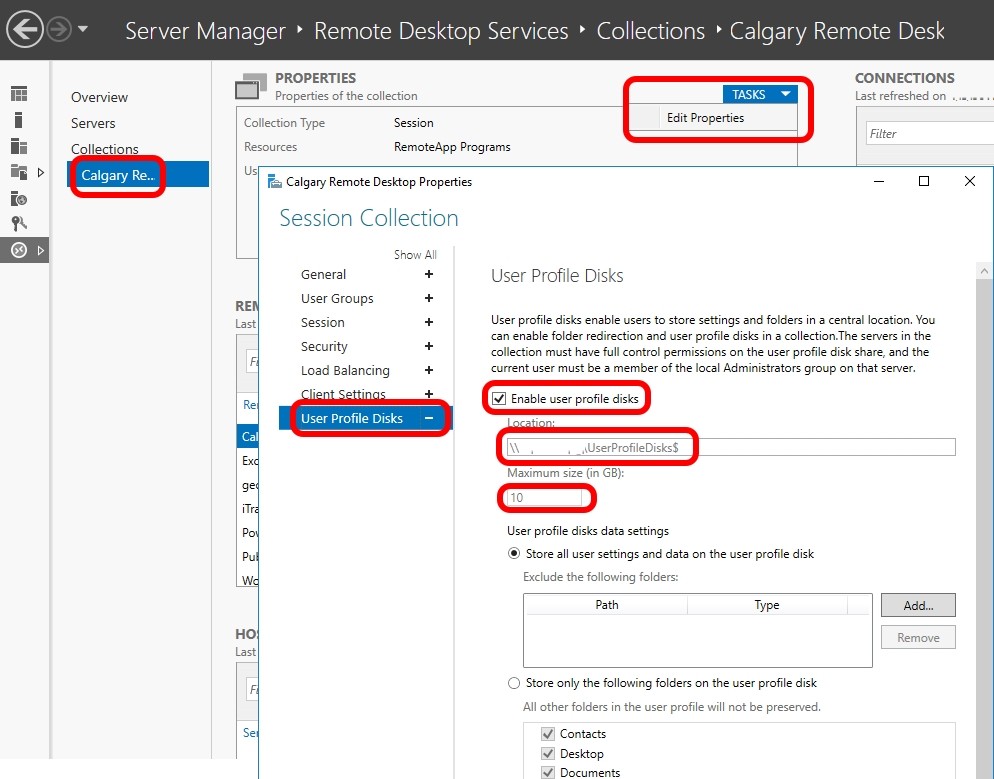Uncheck Enable user profile disks
This screenshot has width=994, height=779.
[499, 399]
